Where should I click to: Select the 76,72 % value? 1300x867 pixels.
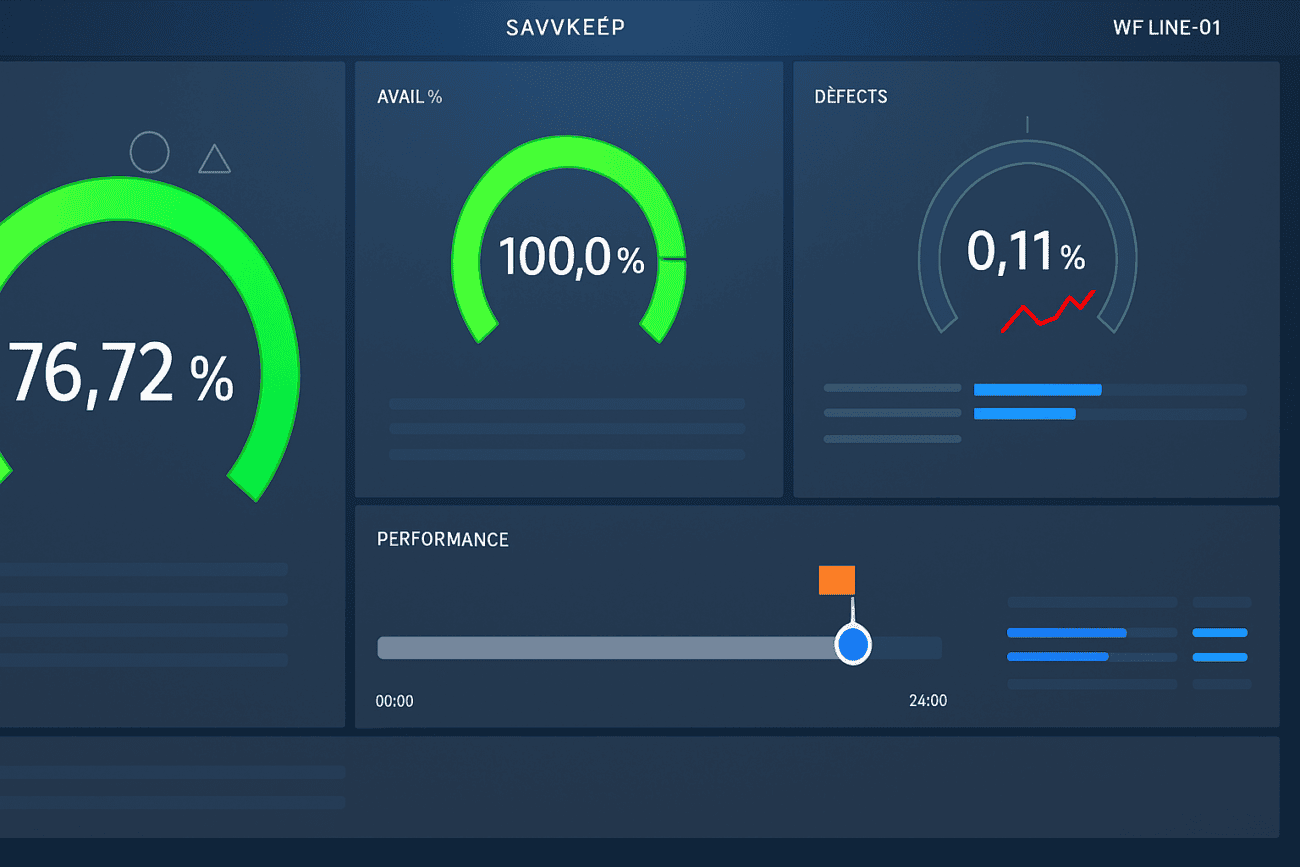pyautogui.click(x=120, y=373)
